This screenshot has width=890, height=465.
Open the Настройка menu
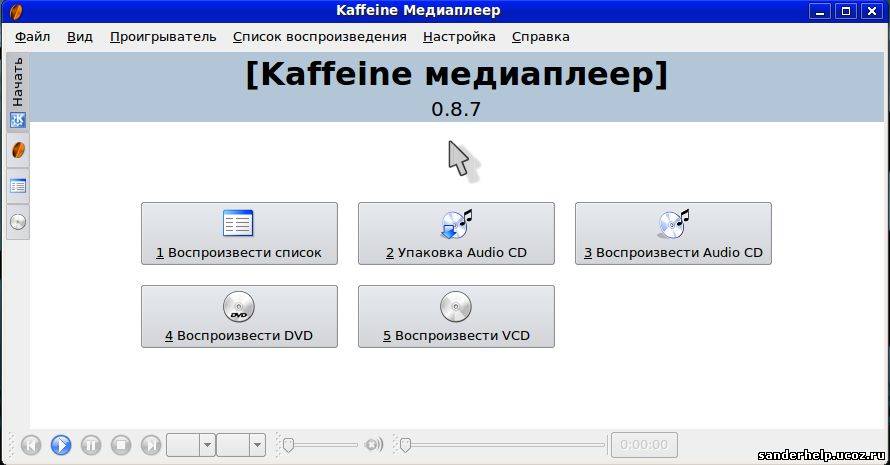coord(459,37)
